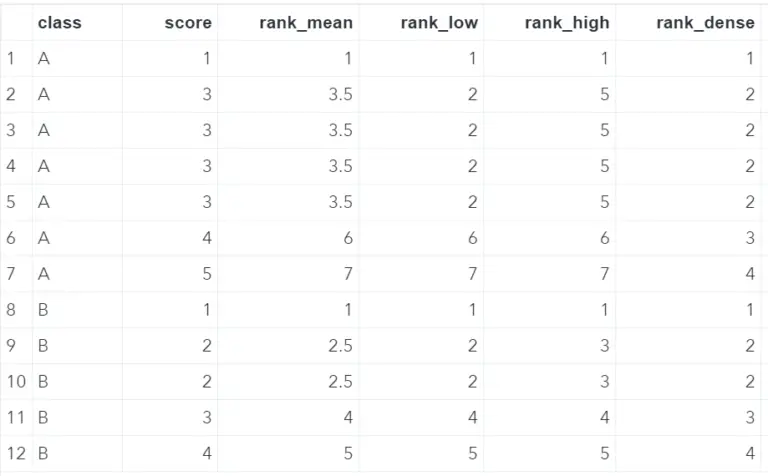Select the rank_mean column header

pyautogui.click(x=306, y=23)
